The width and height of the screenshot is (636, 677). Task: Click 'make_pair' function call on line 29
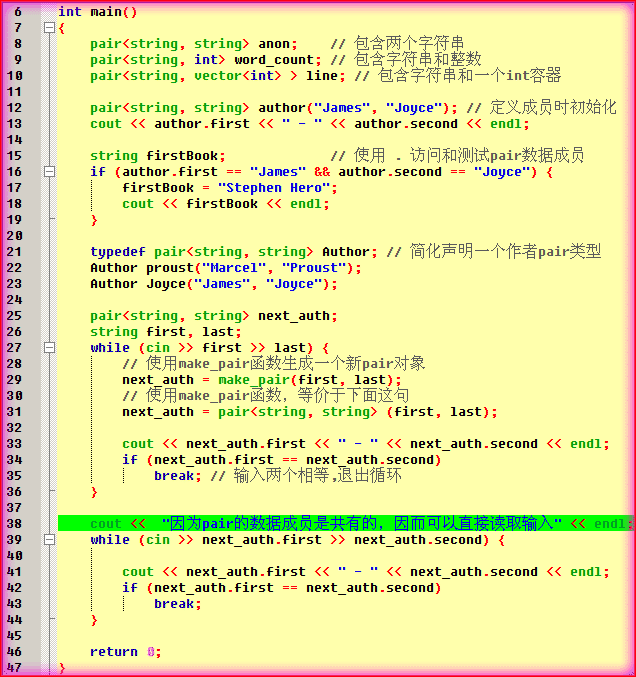(253, 380)
